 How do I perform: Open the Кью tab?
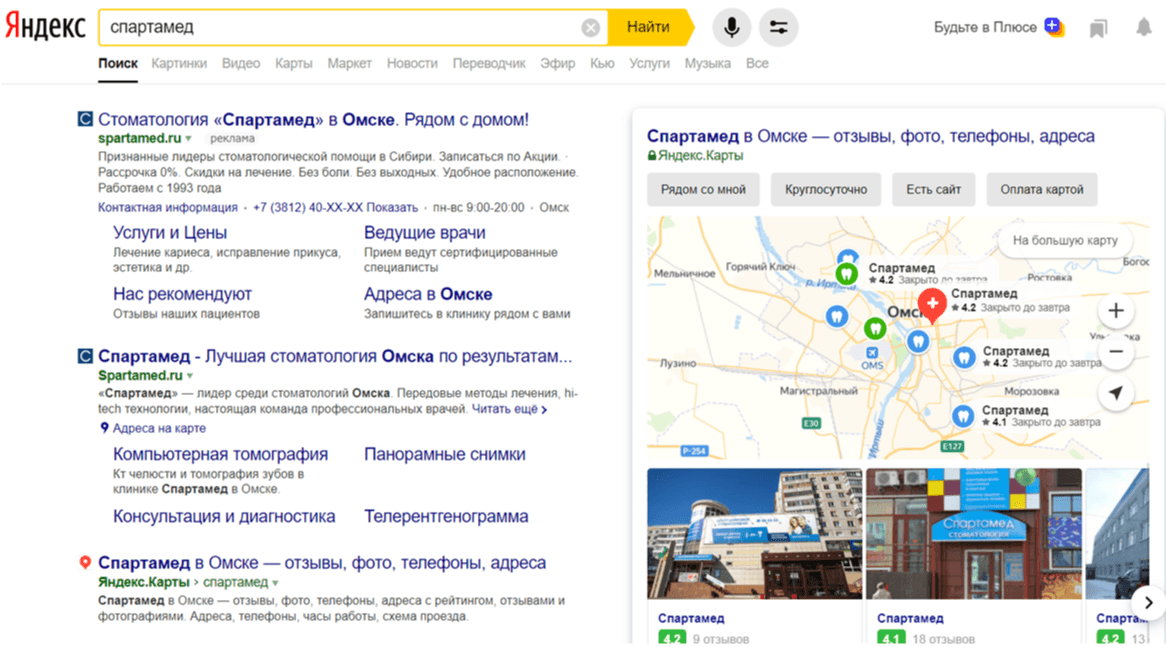(x=602, y=64)
